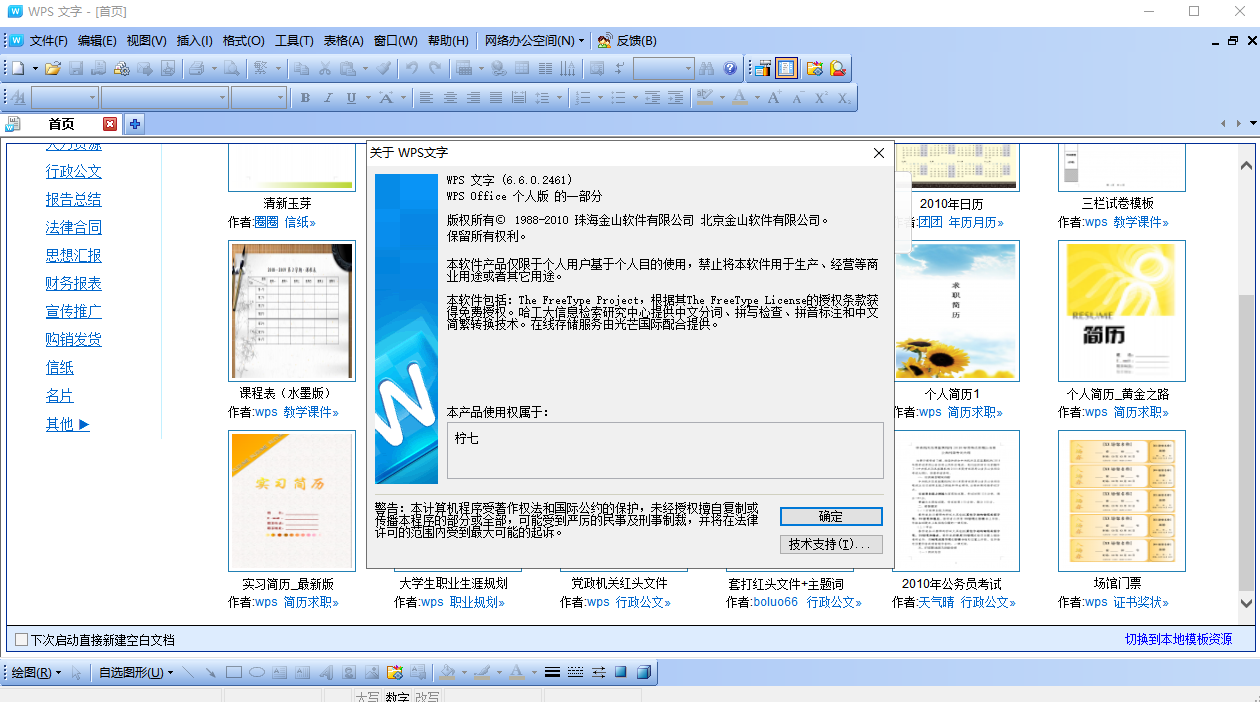Open the 文件(F) menu
Image resolution: width=1260 pixels, height=702 pixels.
(48, 41)
